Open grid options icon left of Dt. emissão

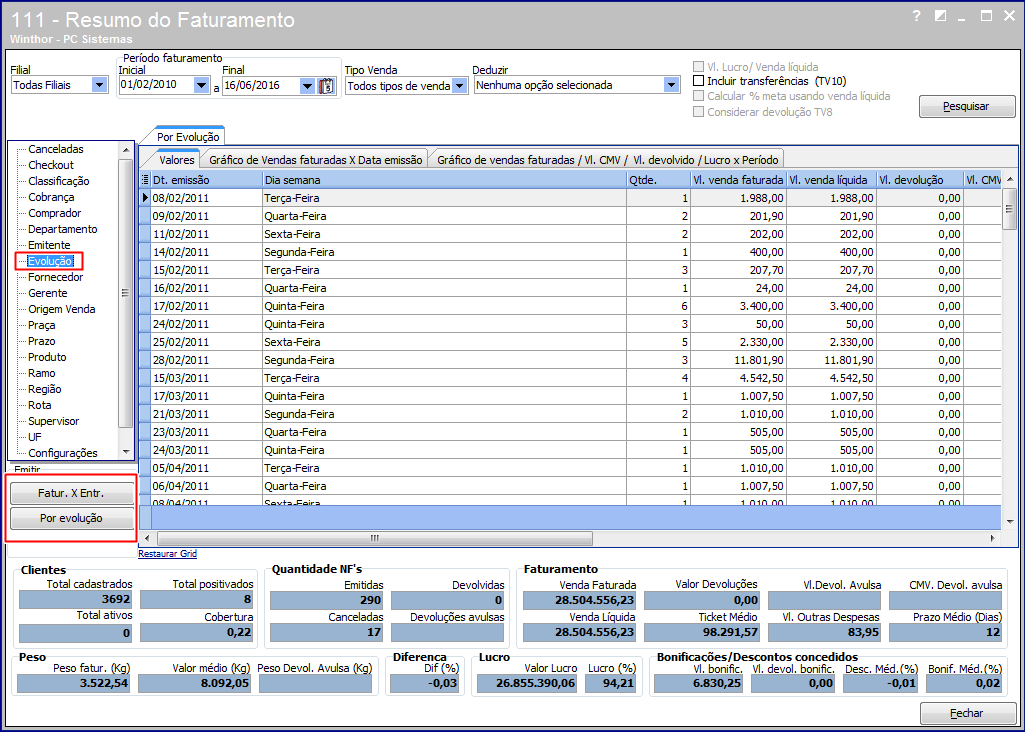click(145, 179)
